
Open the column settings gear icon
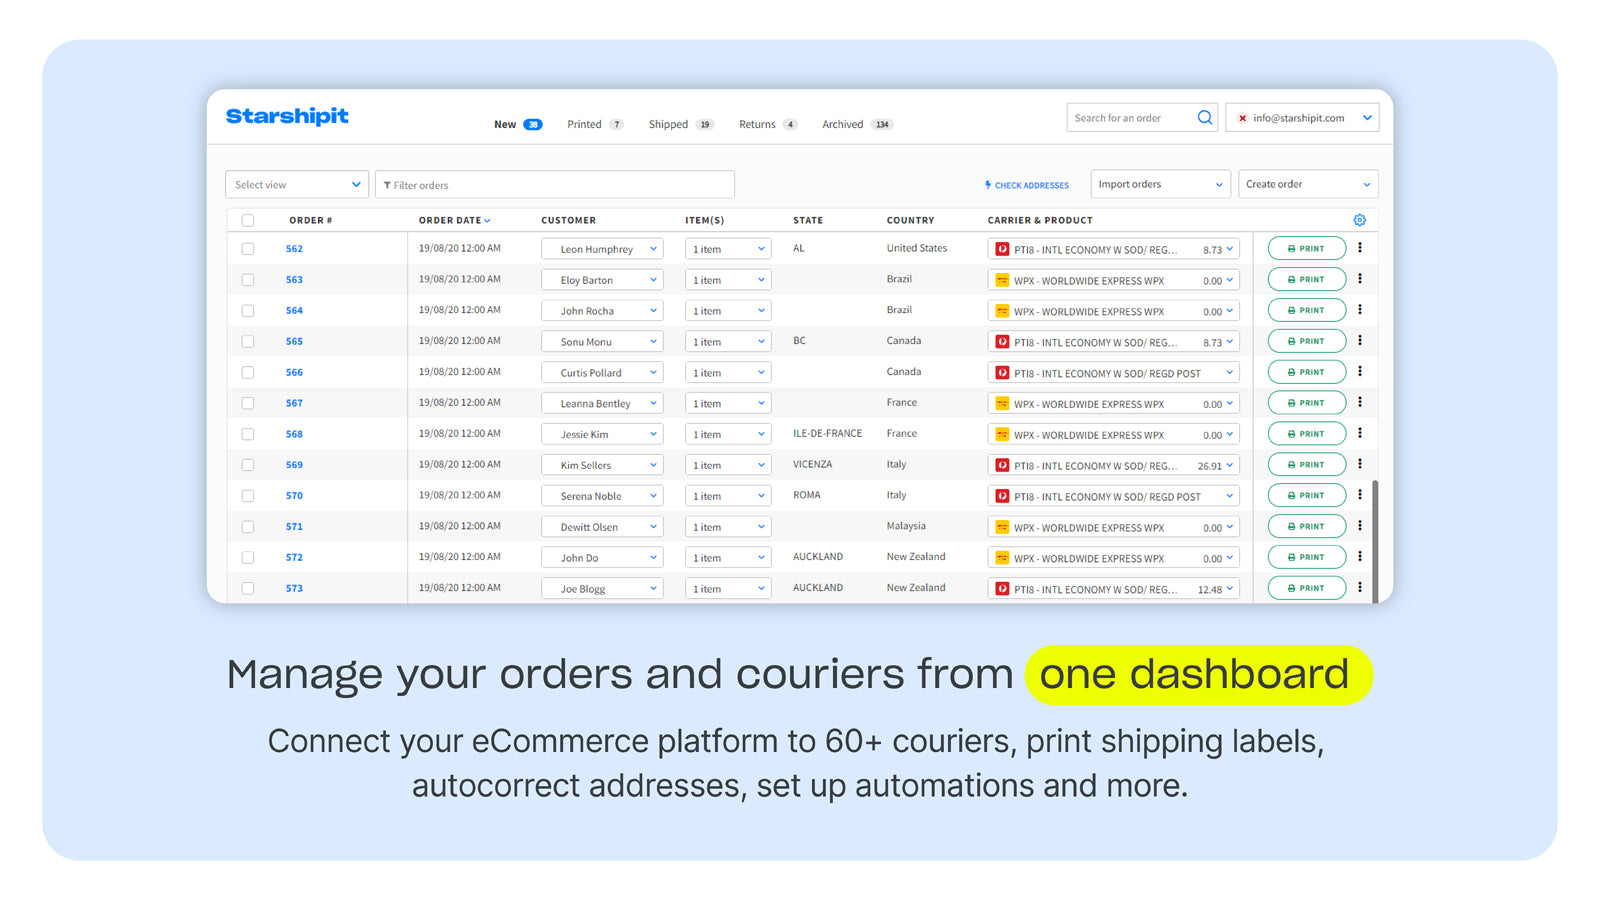pyautogui.click(x=1359, y=219)
